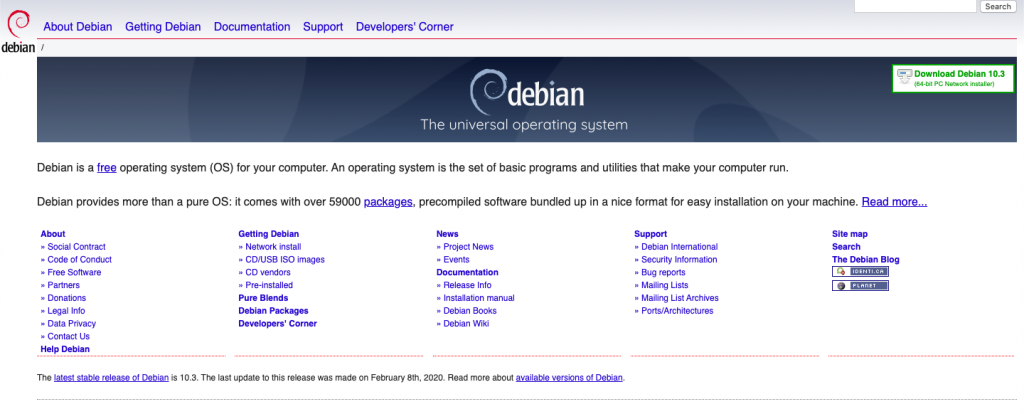Open Ports/Architectures link
This screenshot has width=1024, height=414.
[x=677, y=311]
